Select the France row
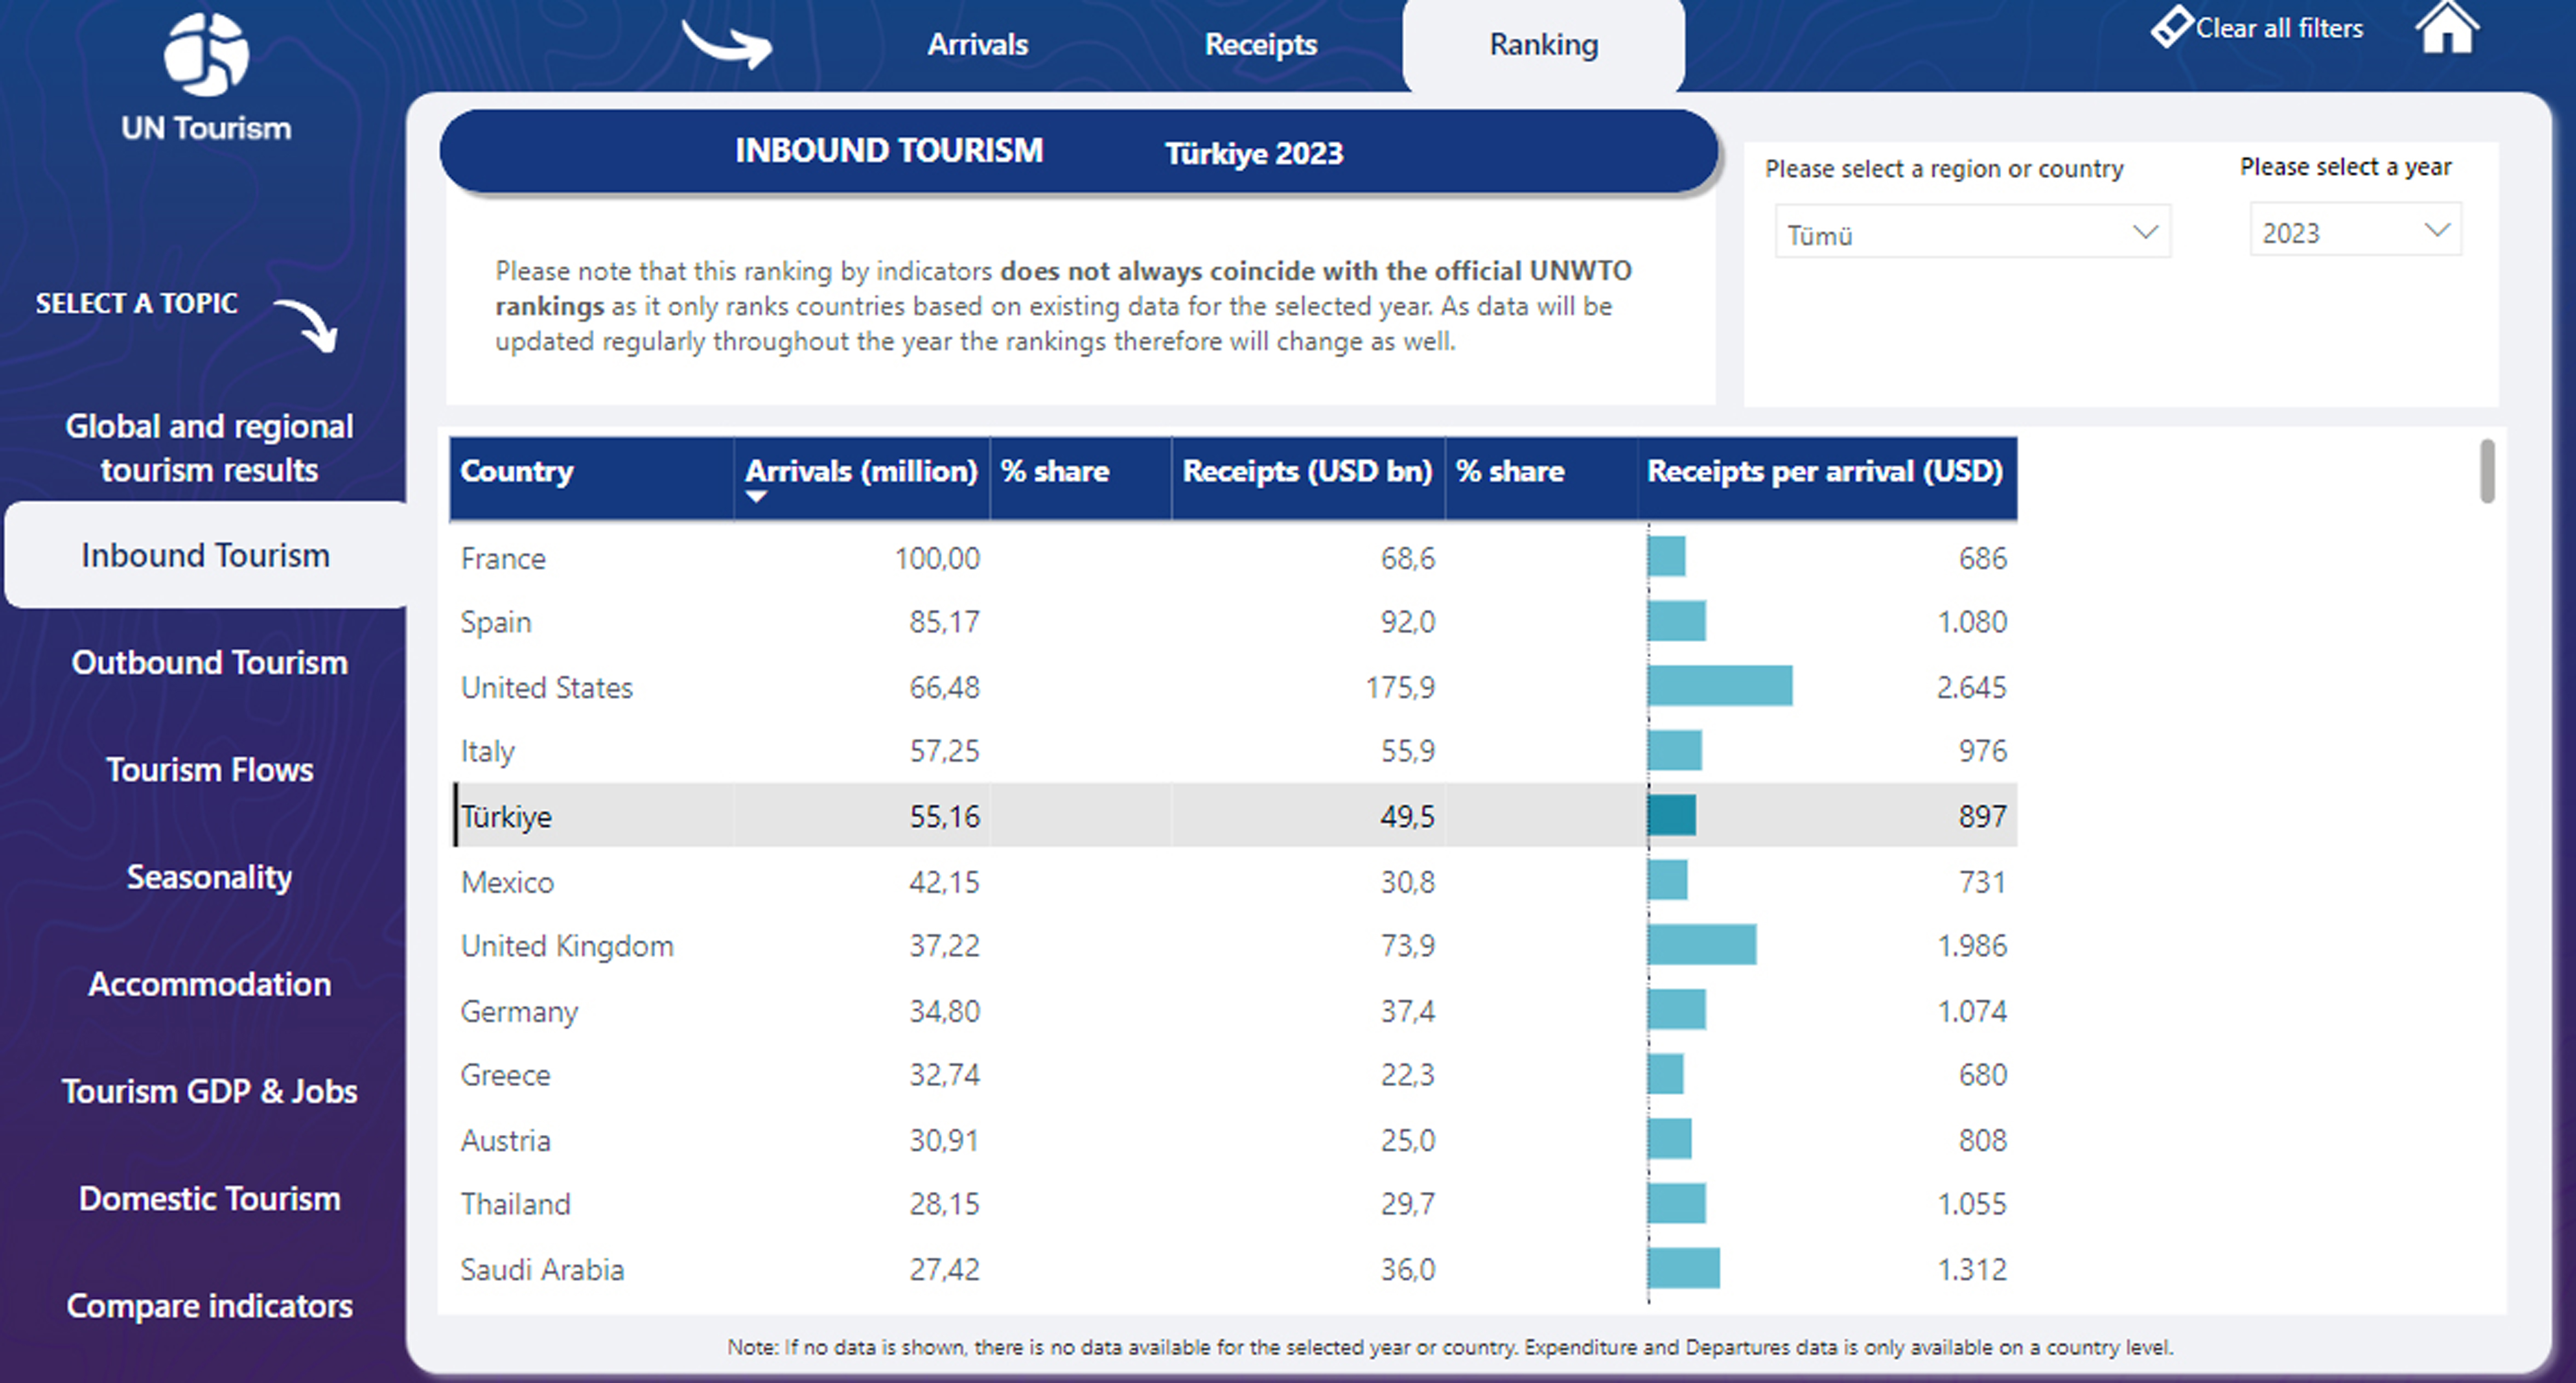 (x=1233, y=557)
